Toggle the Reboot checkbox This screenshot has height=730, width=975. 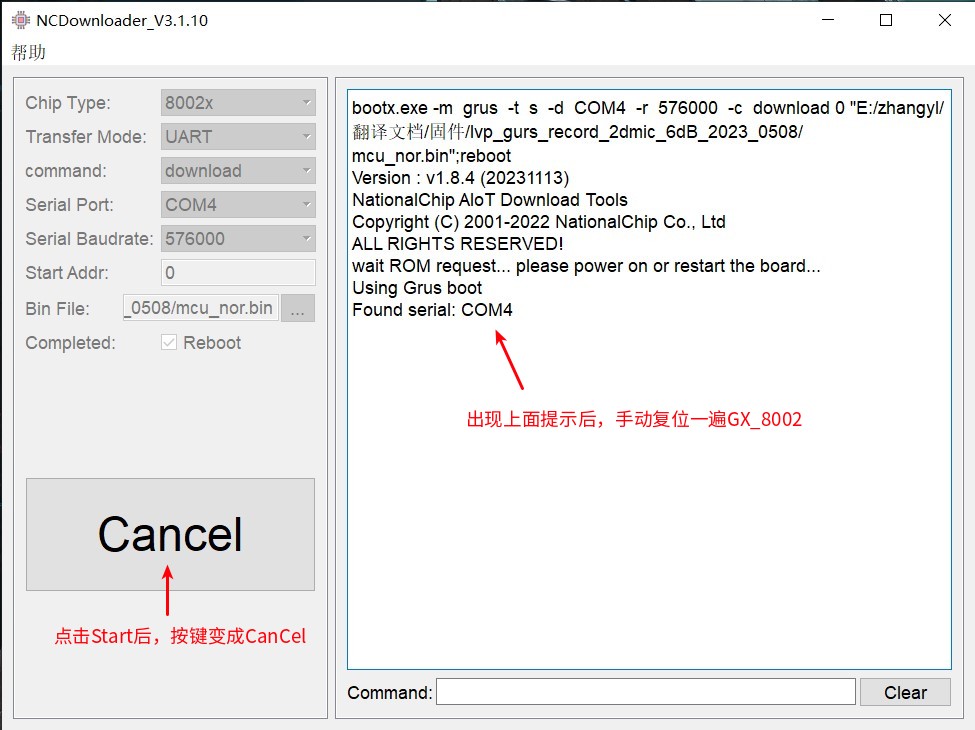pyautogui.click(x=169, y=343)
